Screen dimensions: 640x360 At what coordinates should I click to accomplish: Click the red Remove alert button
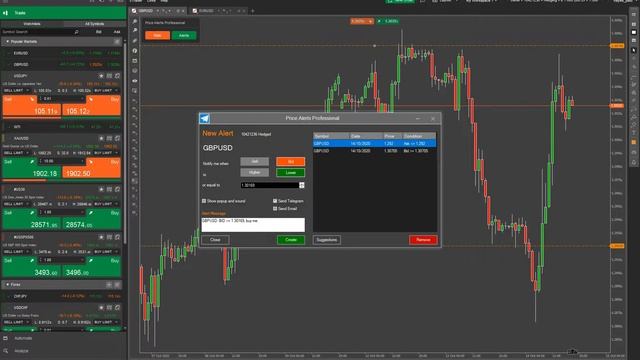pos(423,240)
